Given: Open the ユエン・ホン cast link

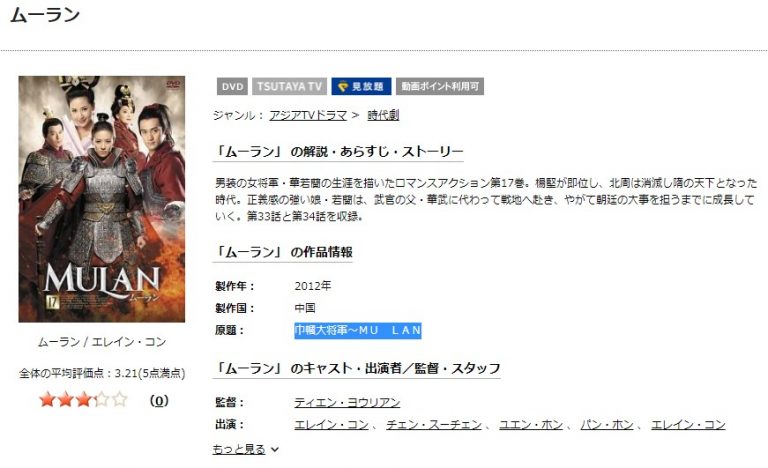Looking at the screenshot, I should 531,424.
